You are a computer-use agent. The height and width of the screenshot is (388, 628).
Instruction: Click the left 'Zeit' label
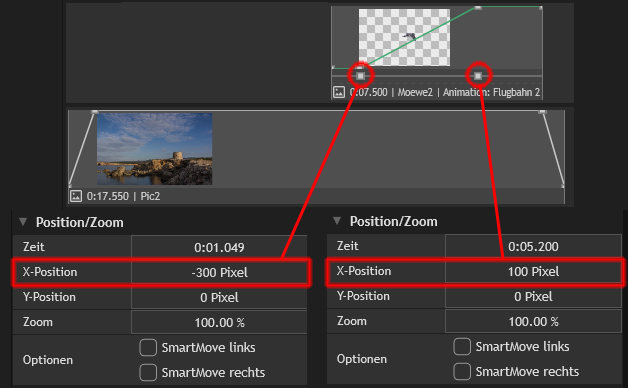pyautogui.click(x=34, y=247)
